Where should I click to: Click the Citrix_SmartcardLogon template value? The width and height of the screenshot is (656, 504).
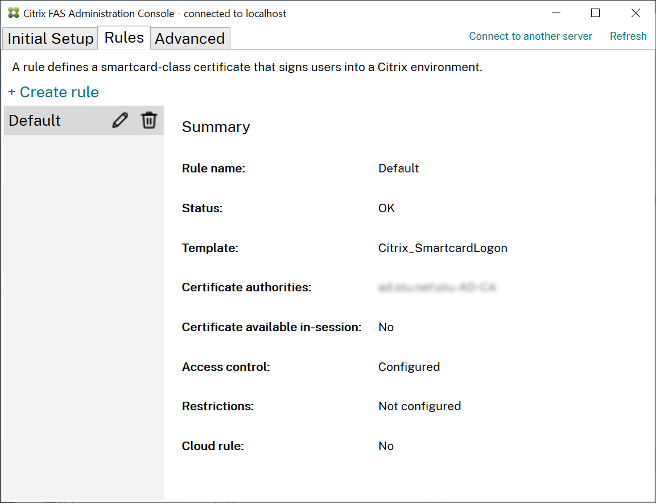[x=442, y=248]
